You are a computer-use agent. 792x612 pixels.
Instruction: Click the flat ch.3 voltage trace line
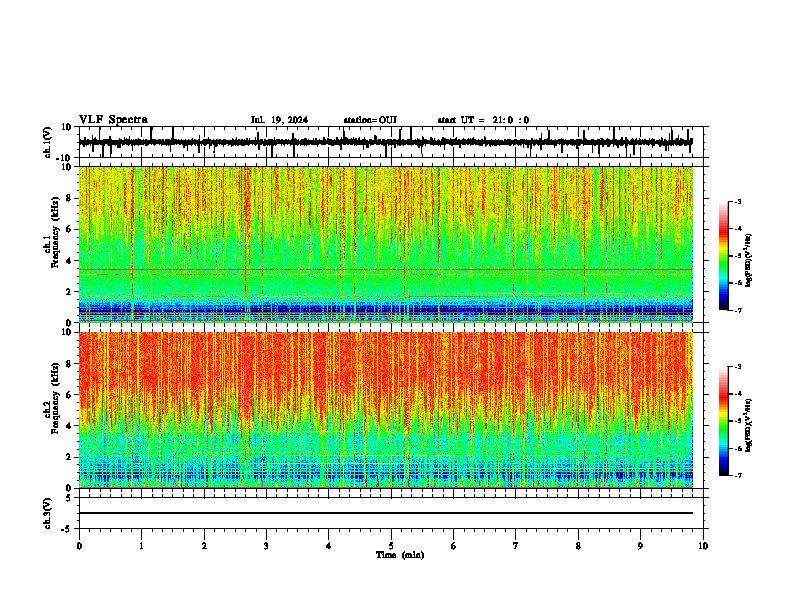pyautogui.click(x=385, y=513)
